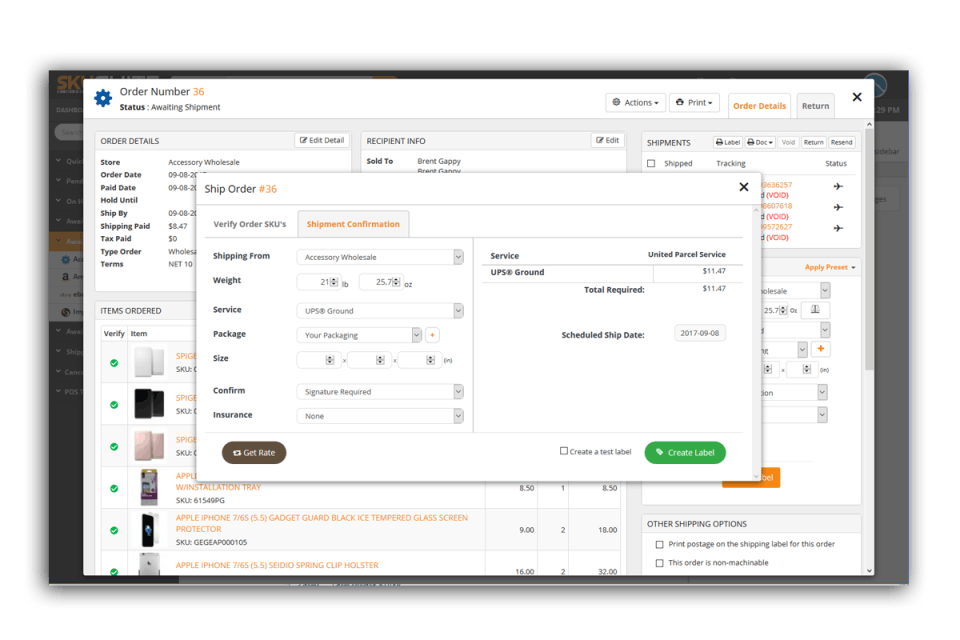Switch to Verify Order SKU's tab
The image size is (960, 640).
click(x=250, y=224)
